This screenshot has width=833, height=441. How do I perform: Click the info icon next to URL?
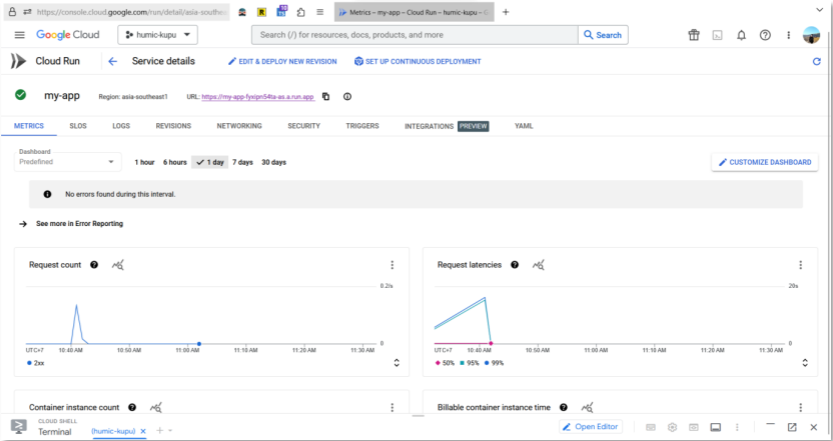click(347, 97)
